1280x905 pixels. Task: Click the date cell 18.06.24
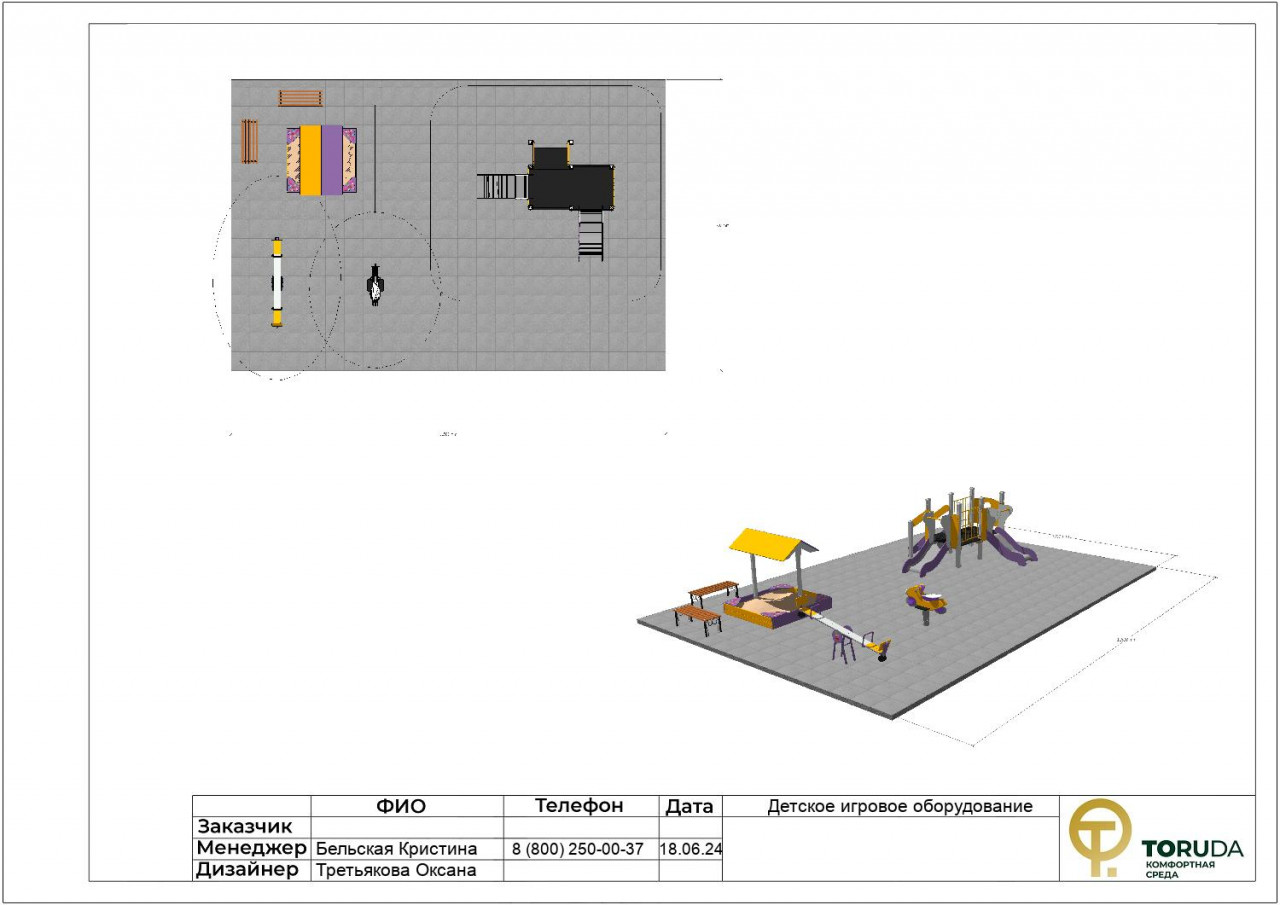click(690, 849)
